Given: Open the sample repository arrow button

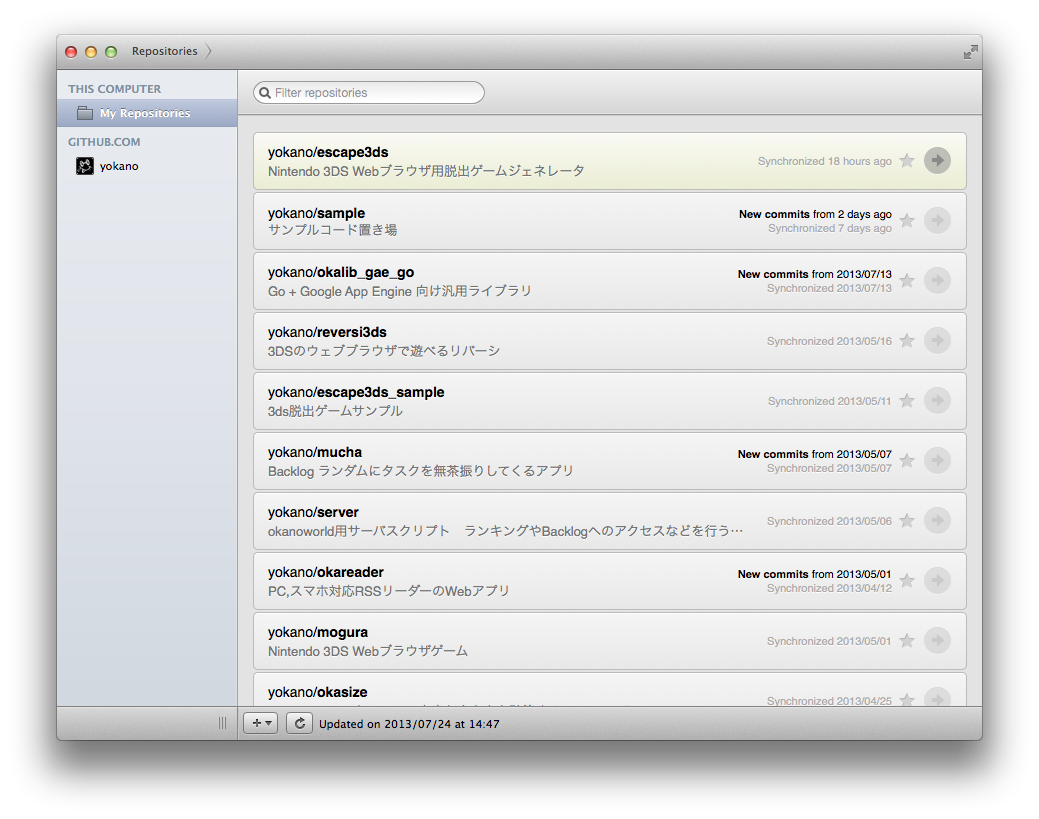Looking at the screenshot, I should 938,220.
